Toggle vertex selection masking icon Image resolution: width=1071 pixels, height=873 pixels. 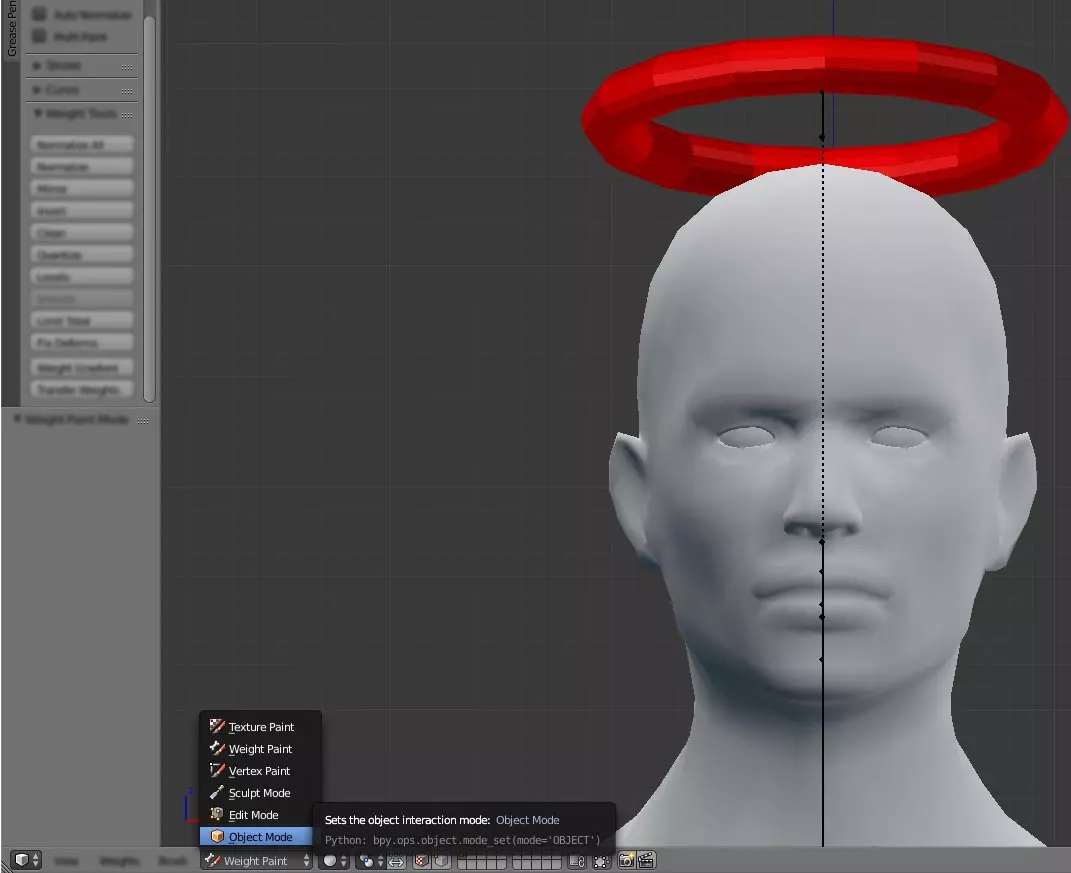coord(440,861)
